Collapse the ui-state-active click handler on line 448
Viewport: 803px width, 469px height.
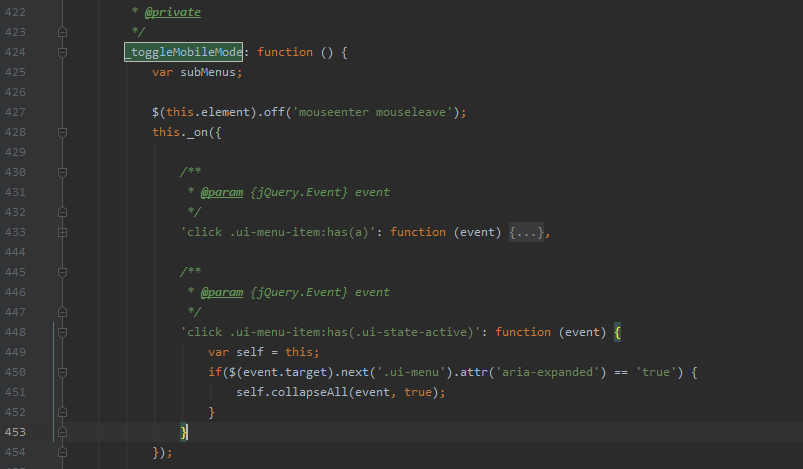tap(62, 332)
